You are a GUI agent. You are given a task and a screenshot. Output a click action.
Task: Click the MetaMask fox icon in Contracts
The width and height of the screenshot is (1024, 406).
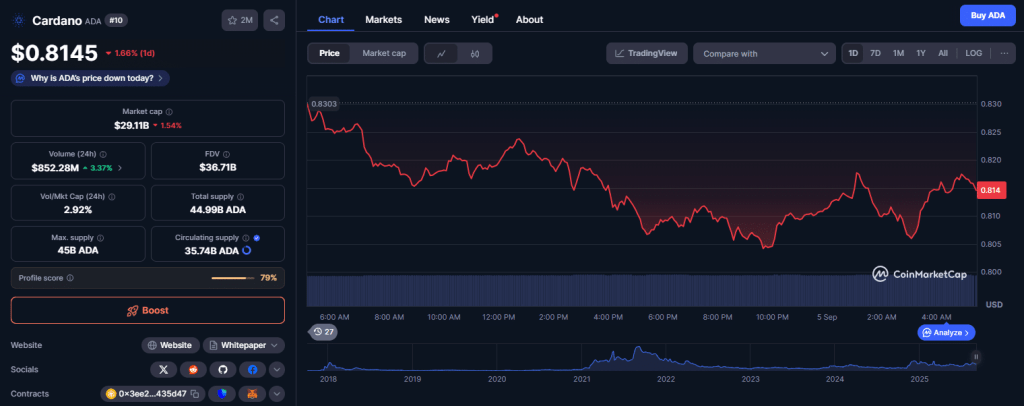(x=252, y=394)
